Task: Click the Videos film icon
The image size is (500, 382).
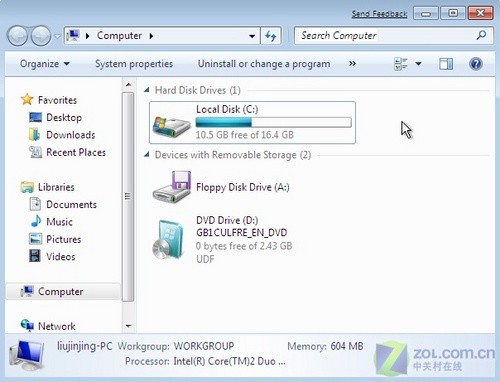Action: coord(35,256)
